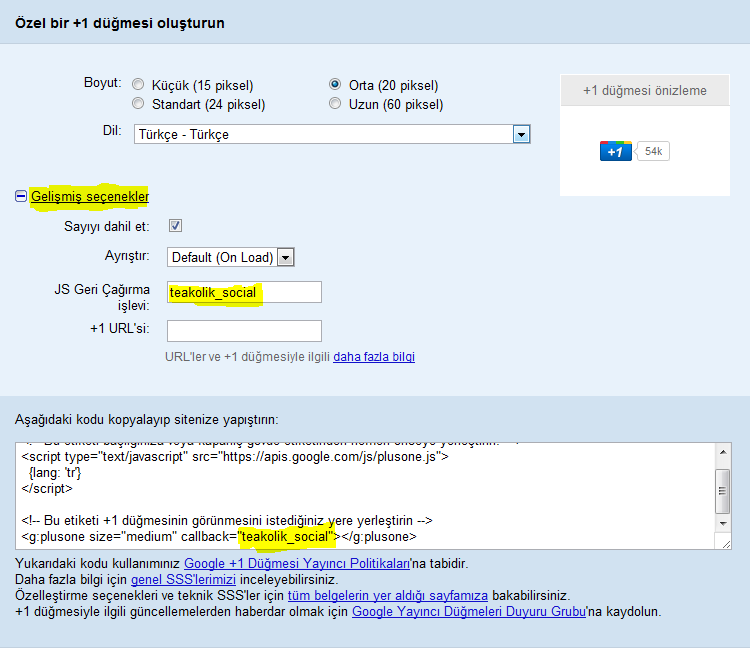Select Uzun (60 piksel) size

(335, 104)
